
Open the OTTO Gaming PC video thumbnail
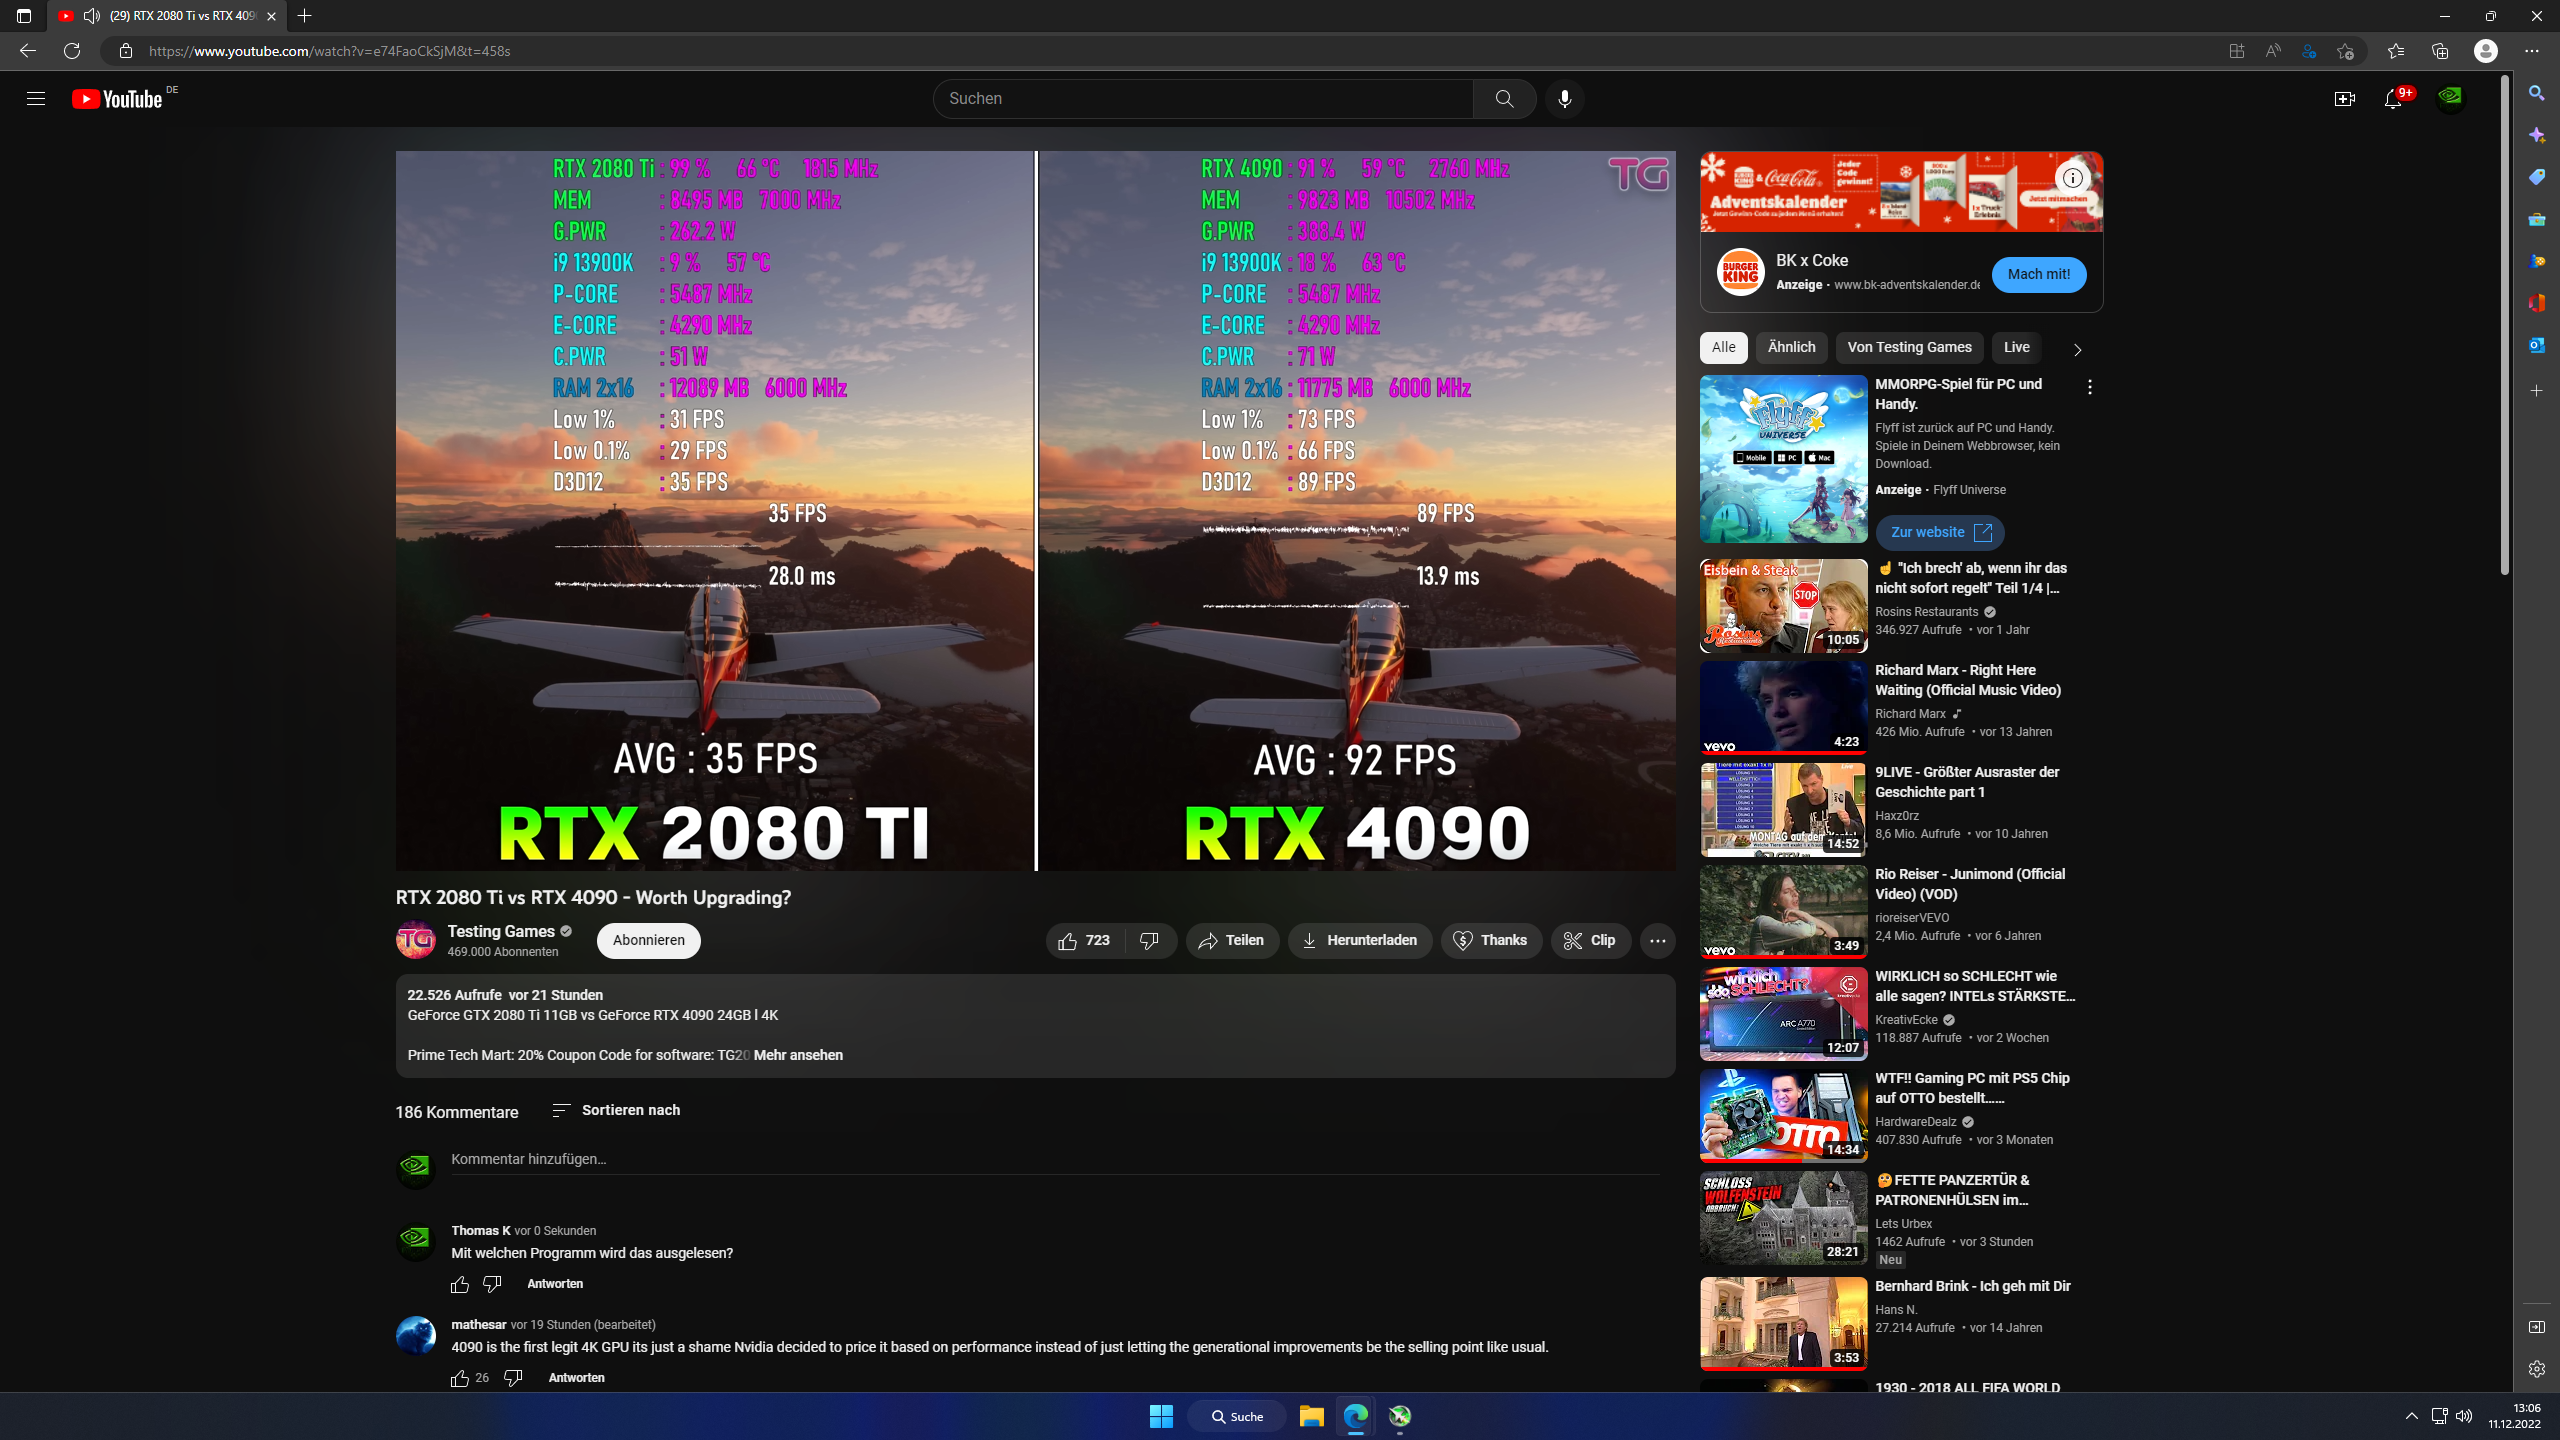[x=1783, y=1115]
